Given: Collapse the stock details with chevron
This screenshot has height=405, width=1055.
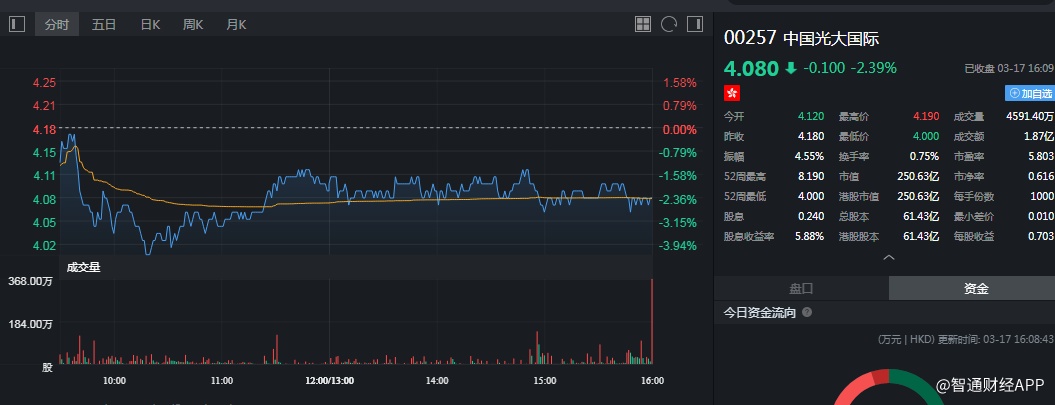Looking at the screenshot, I should point(888,257).
